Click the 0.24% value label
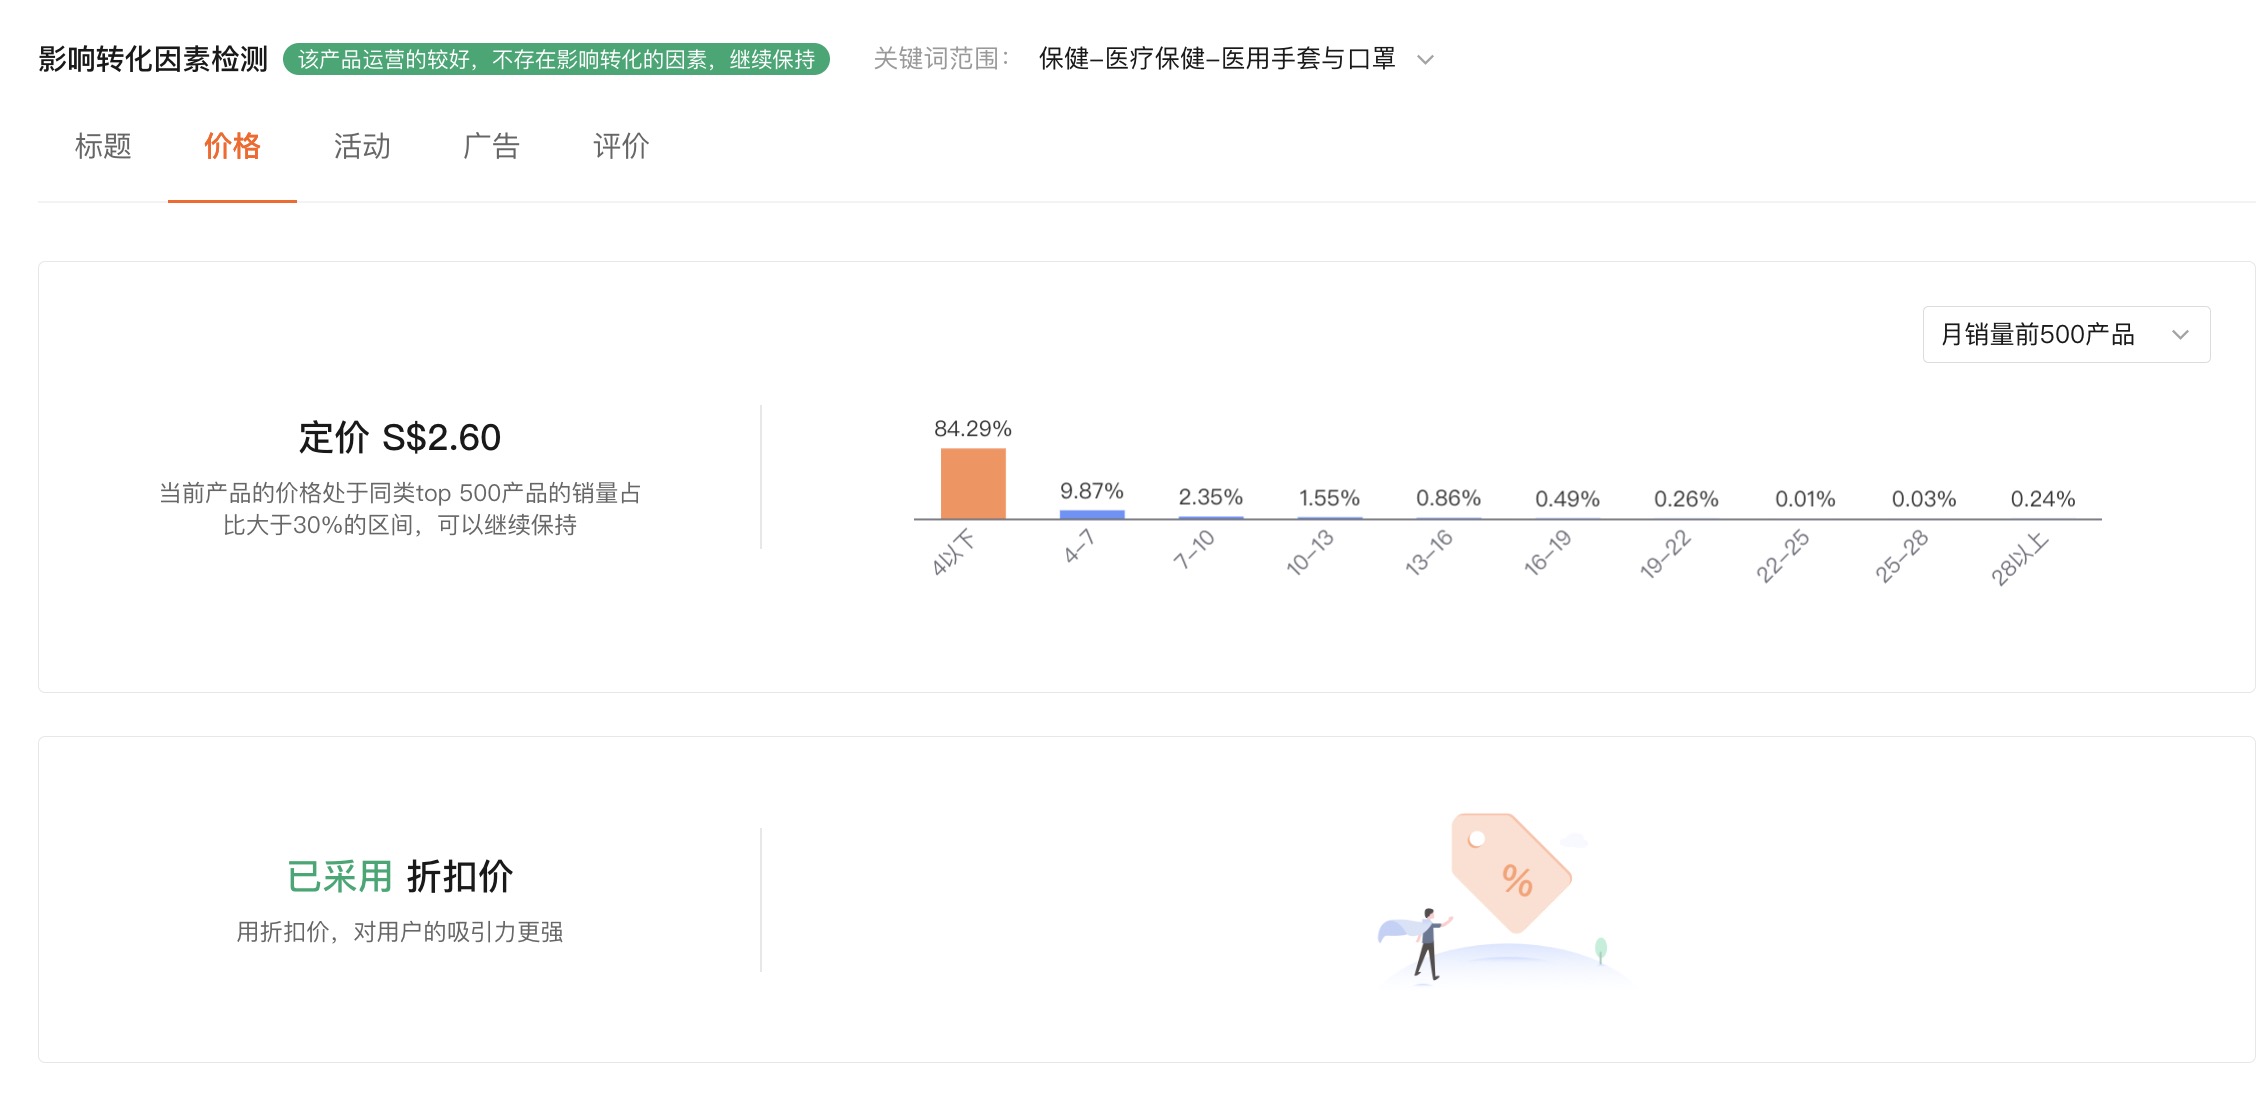 pos(2043,499)
